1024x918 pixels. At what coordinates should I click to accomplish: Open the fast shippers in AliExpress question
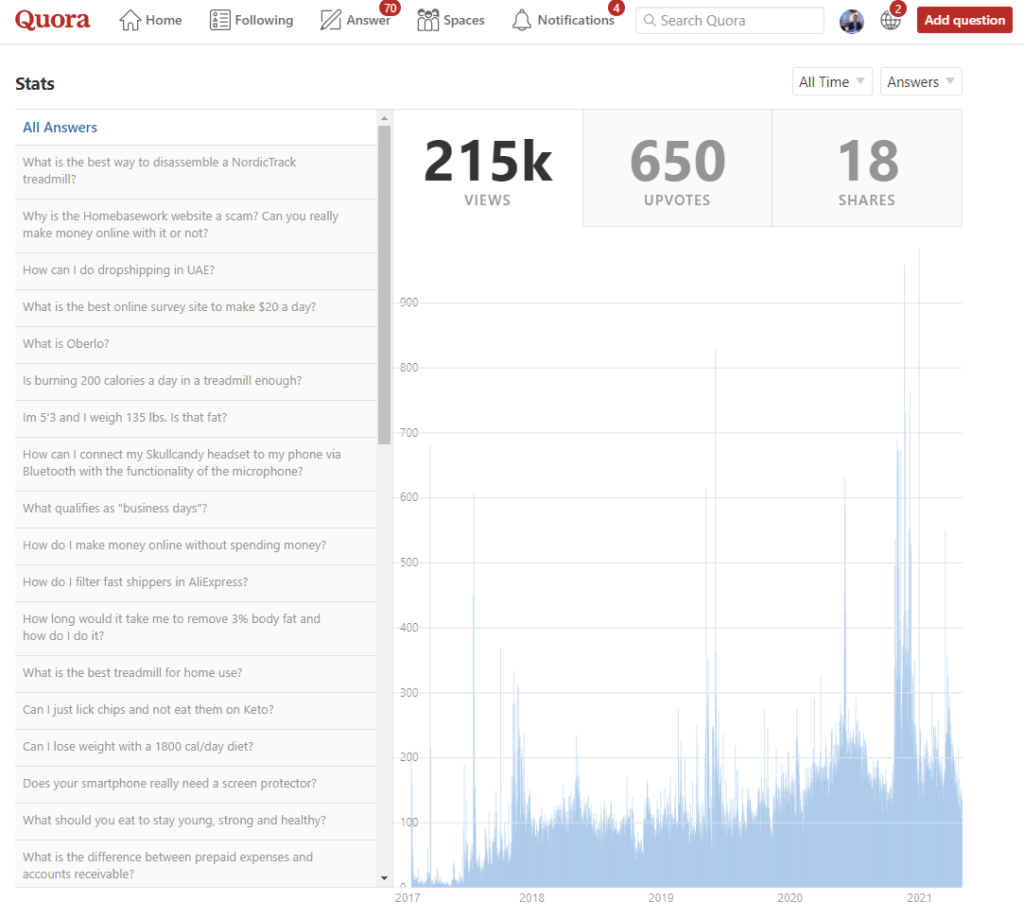coord(196,582)
